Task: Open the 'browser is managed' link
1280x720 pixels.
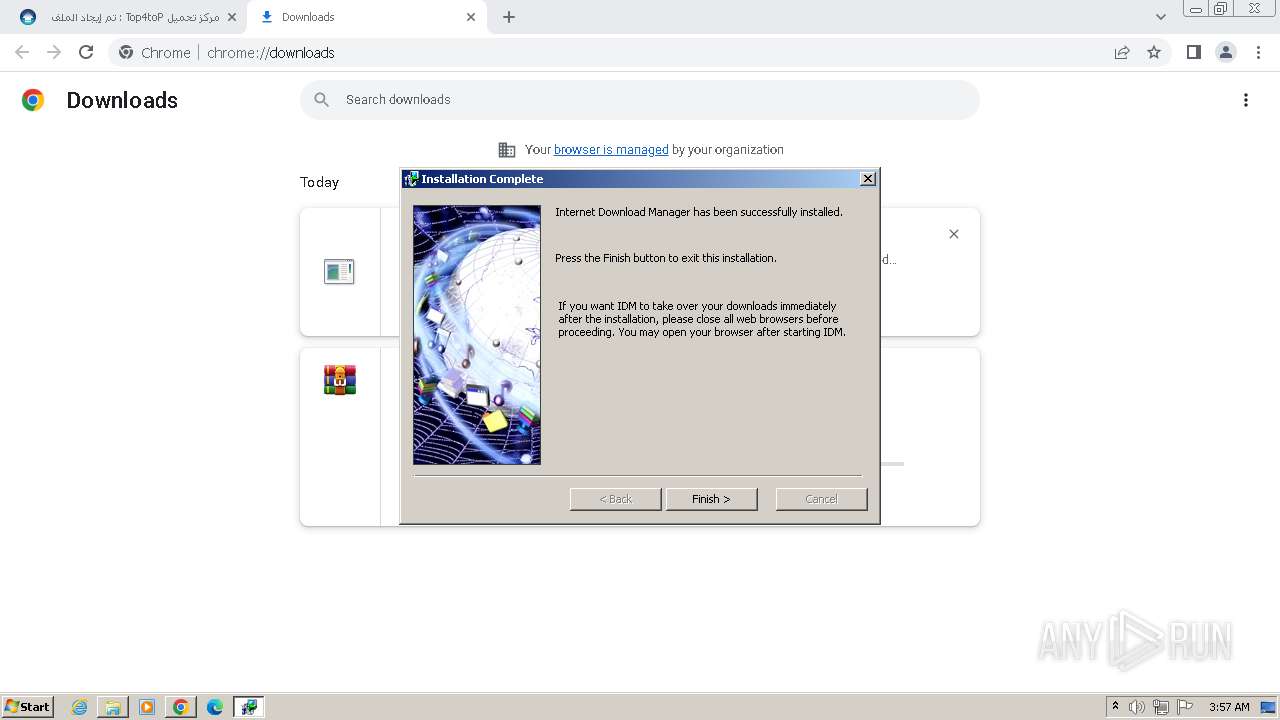Action: pyautogui.click(x=611, y=150)
